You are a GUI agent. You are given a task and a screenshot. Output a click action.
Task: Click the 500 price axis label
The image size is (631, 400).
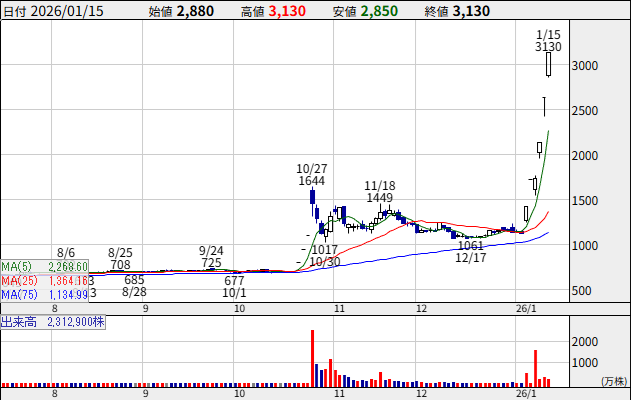tap(581, 291)
